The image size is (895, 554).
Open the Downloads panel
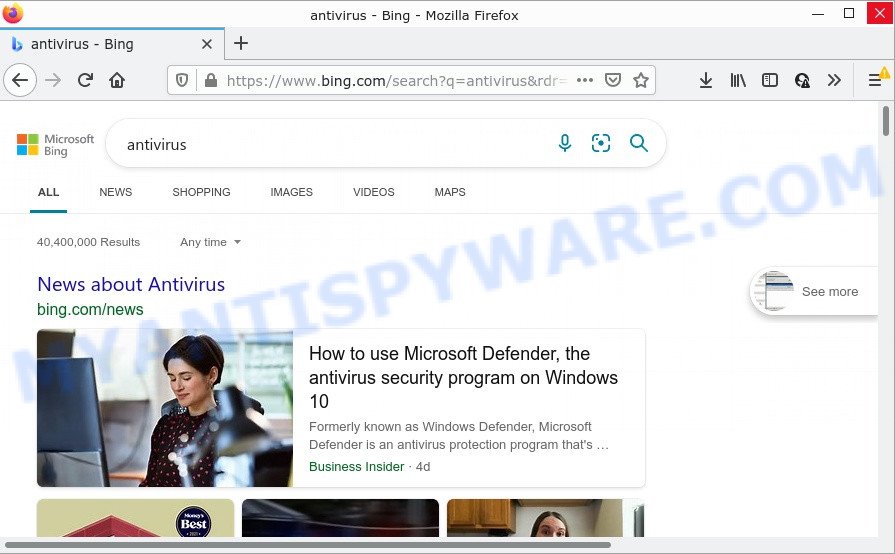coord(705,80)
